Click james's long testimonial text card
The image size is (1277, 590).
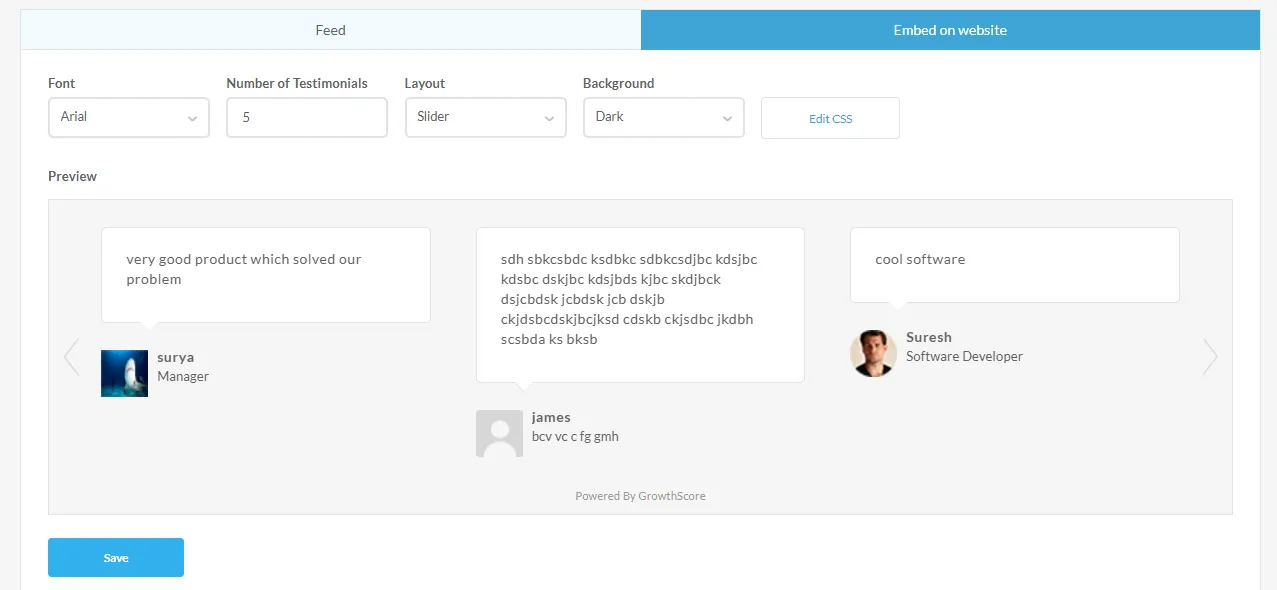pyautogui.click(x=640, y=305)
